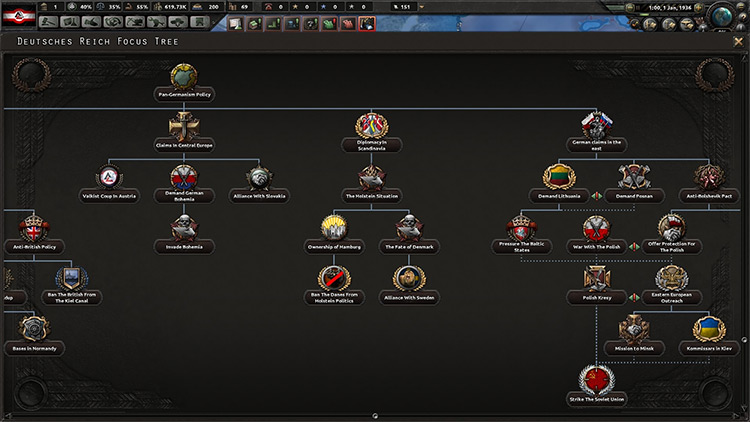The height and width of the screenshot is (422, 750).
Task: Open the Recruit and Deploy tank menu
Action: coord(178,22)
